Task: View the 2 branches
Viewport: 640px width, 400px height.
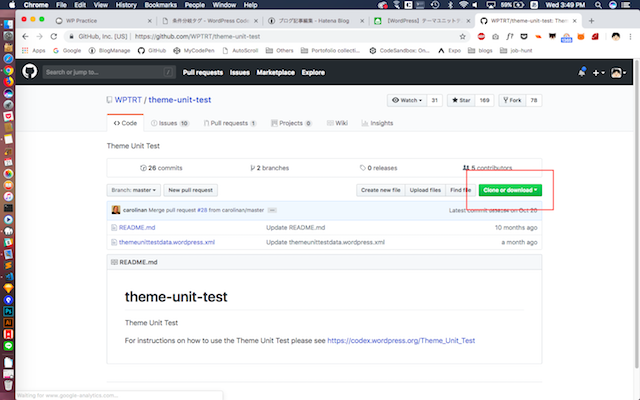Action: (269, 168)
